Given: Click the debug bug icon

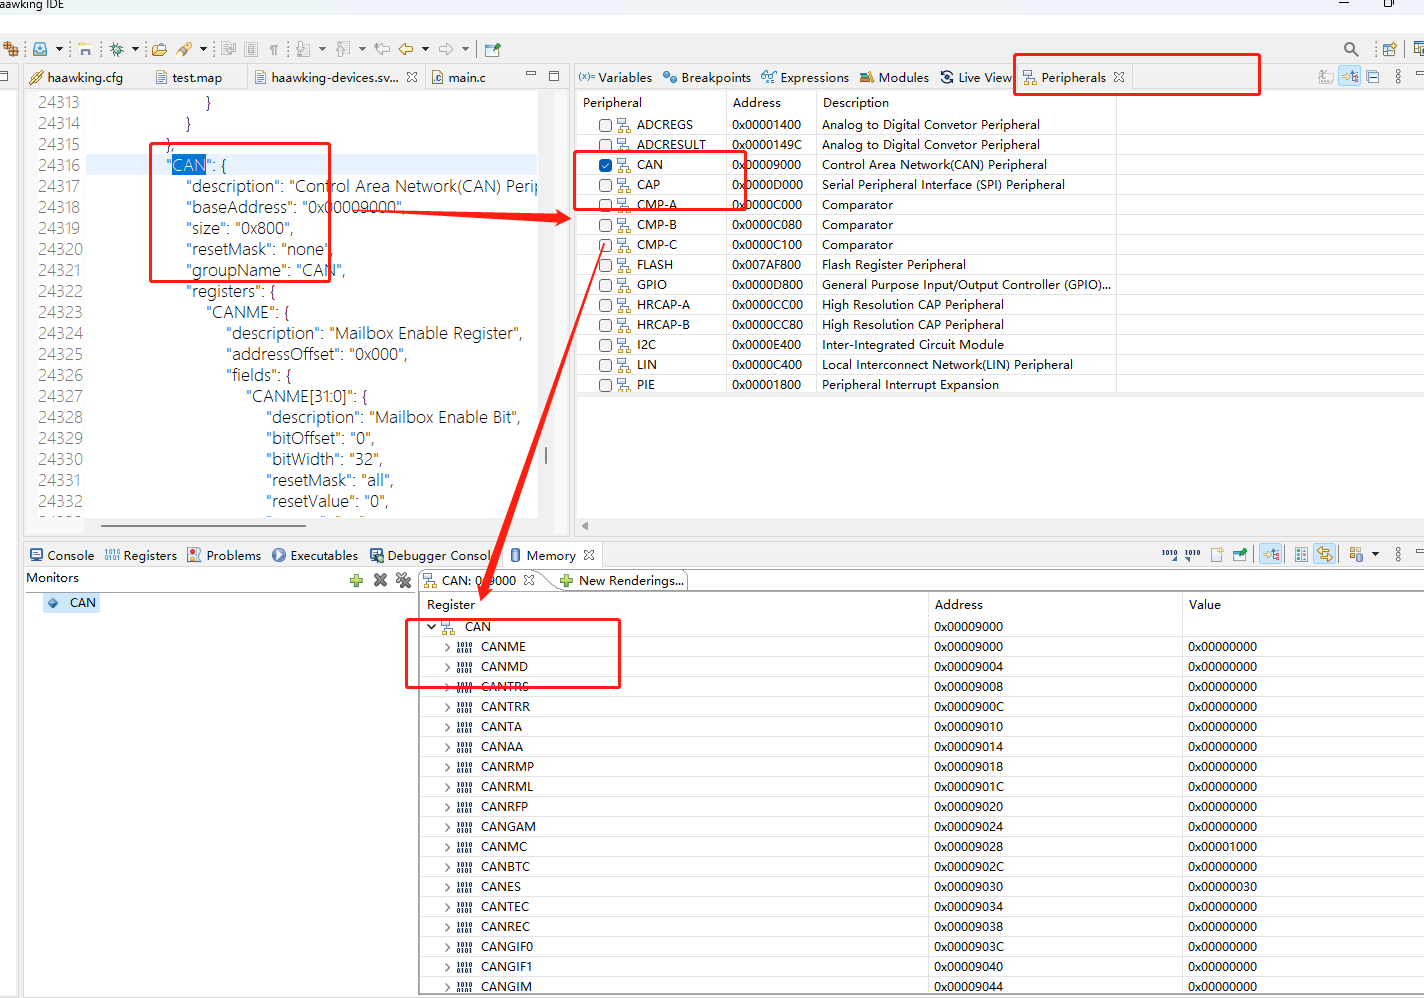Looking at the screenshot, I should tap(117, 48).
